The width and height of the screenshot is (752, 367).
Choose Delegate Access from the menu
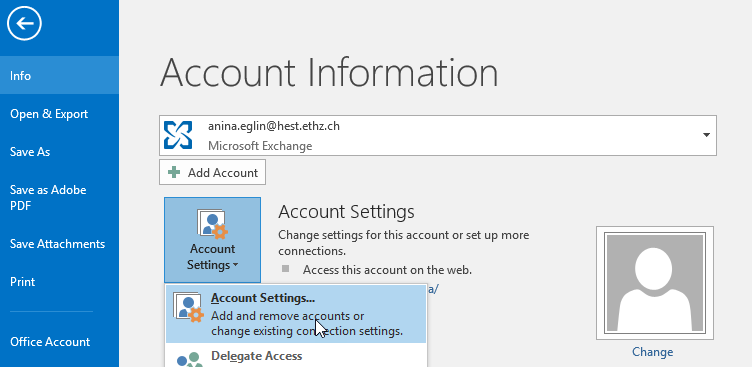(295, 356)
